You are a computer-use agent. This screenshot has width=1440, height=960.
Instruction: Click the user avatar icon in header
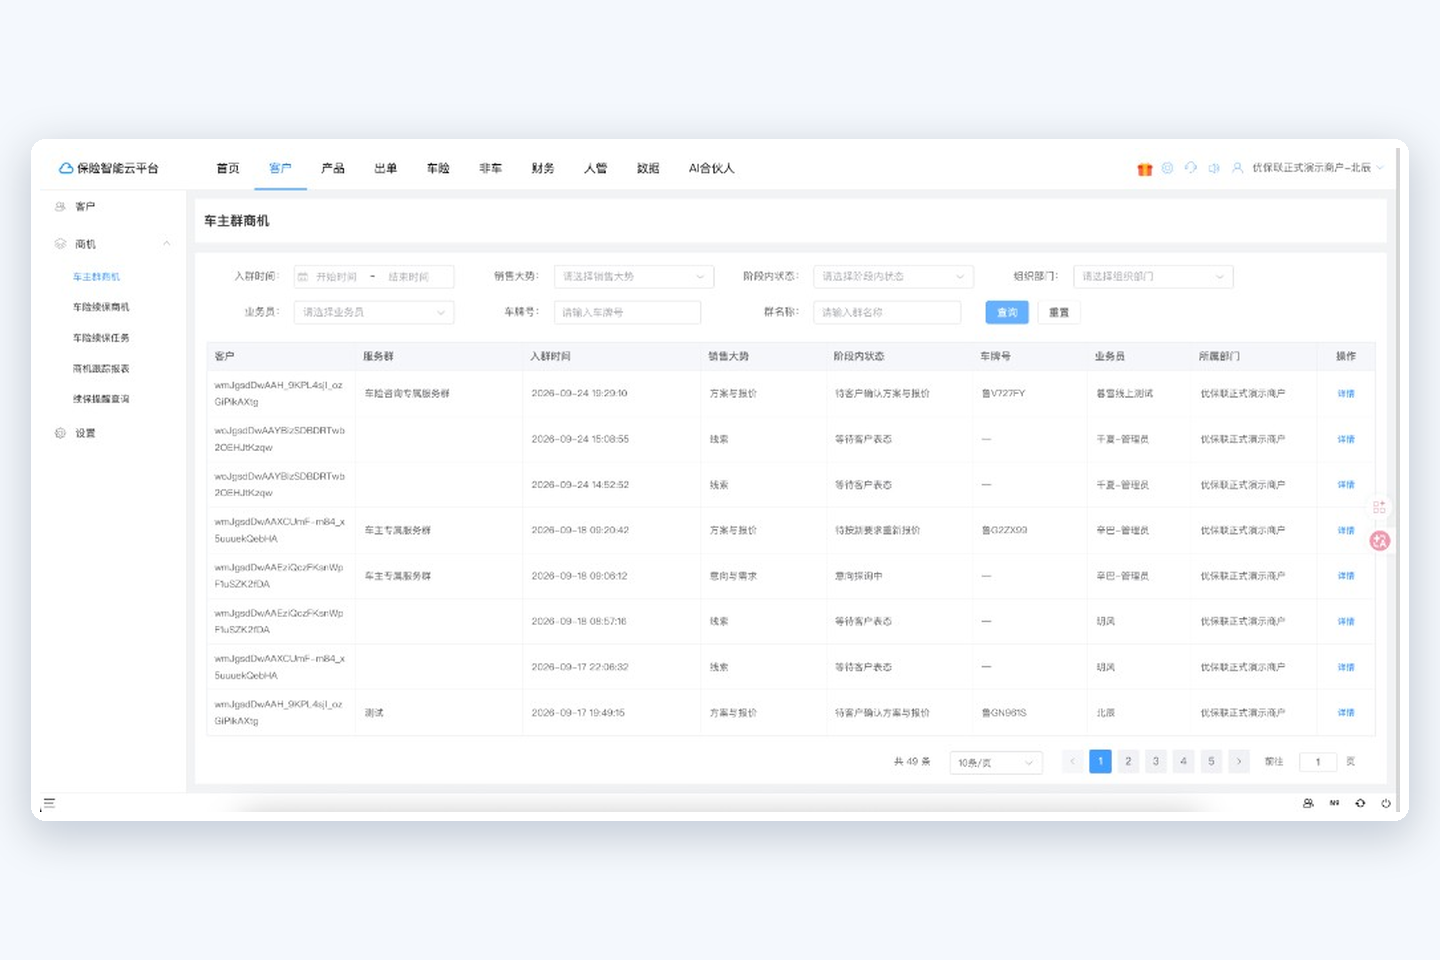1237,168
